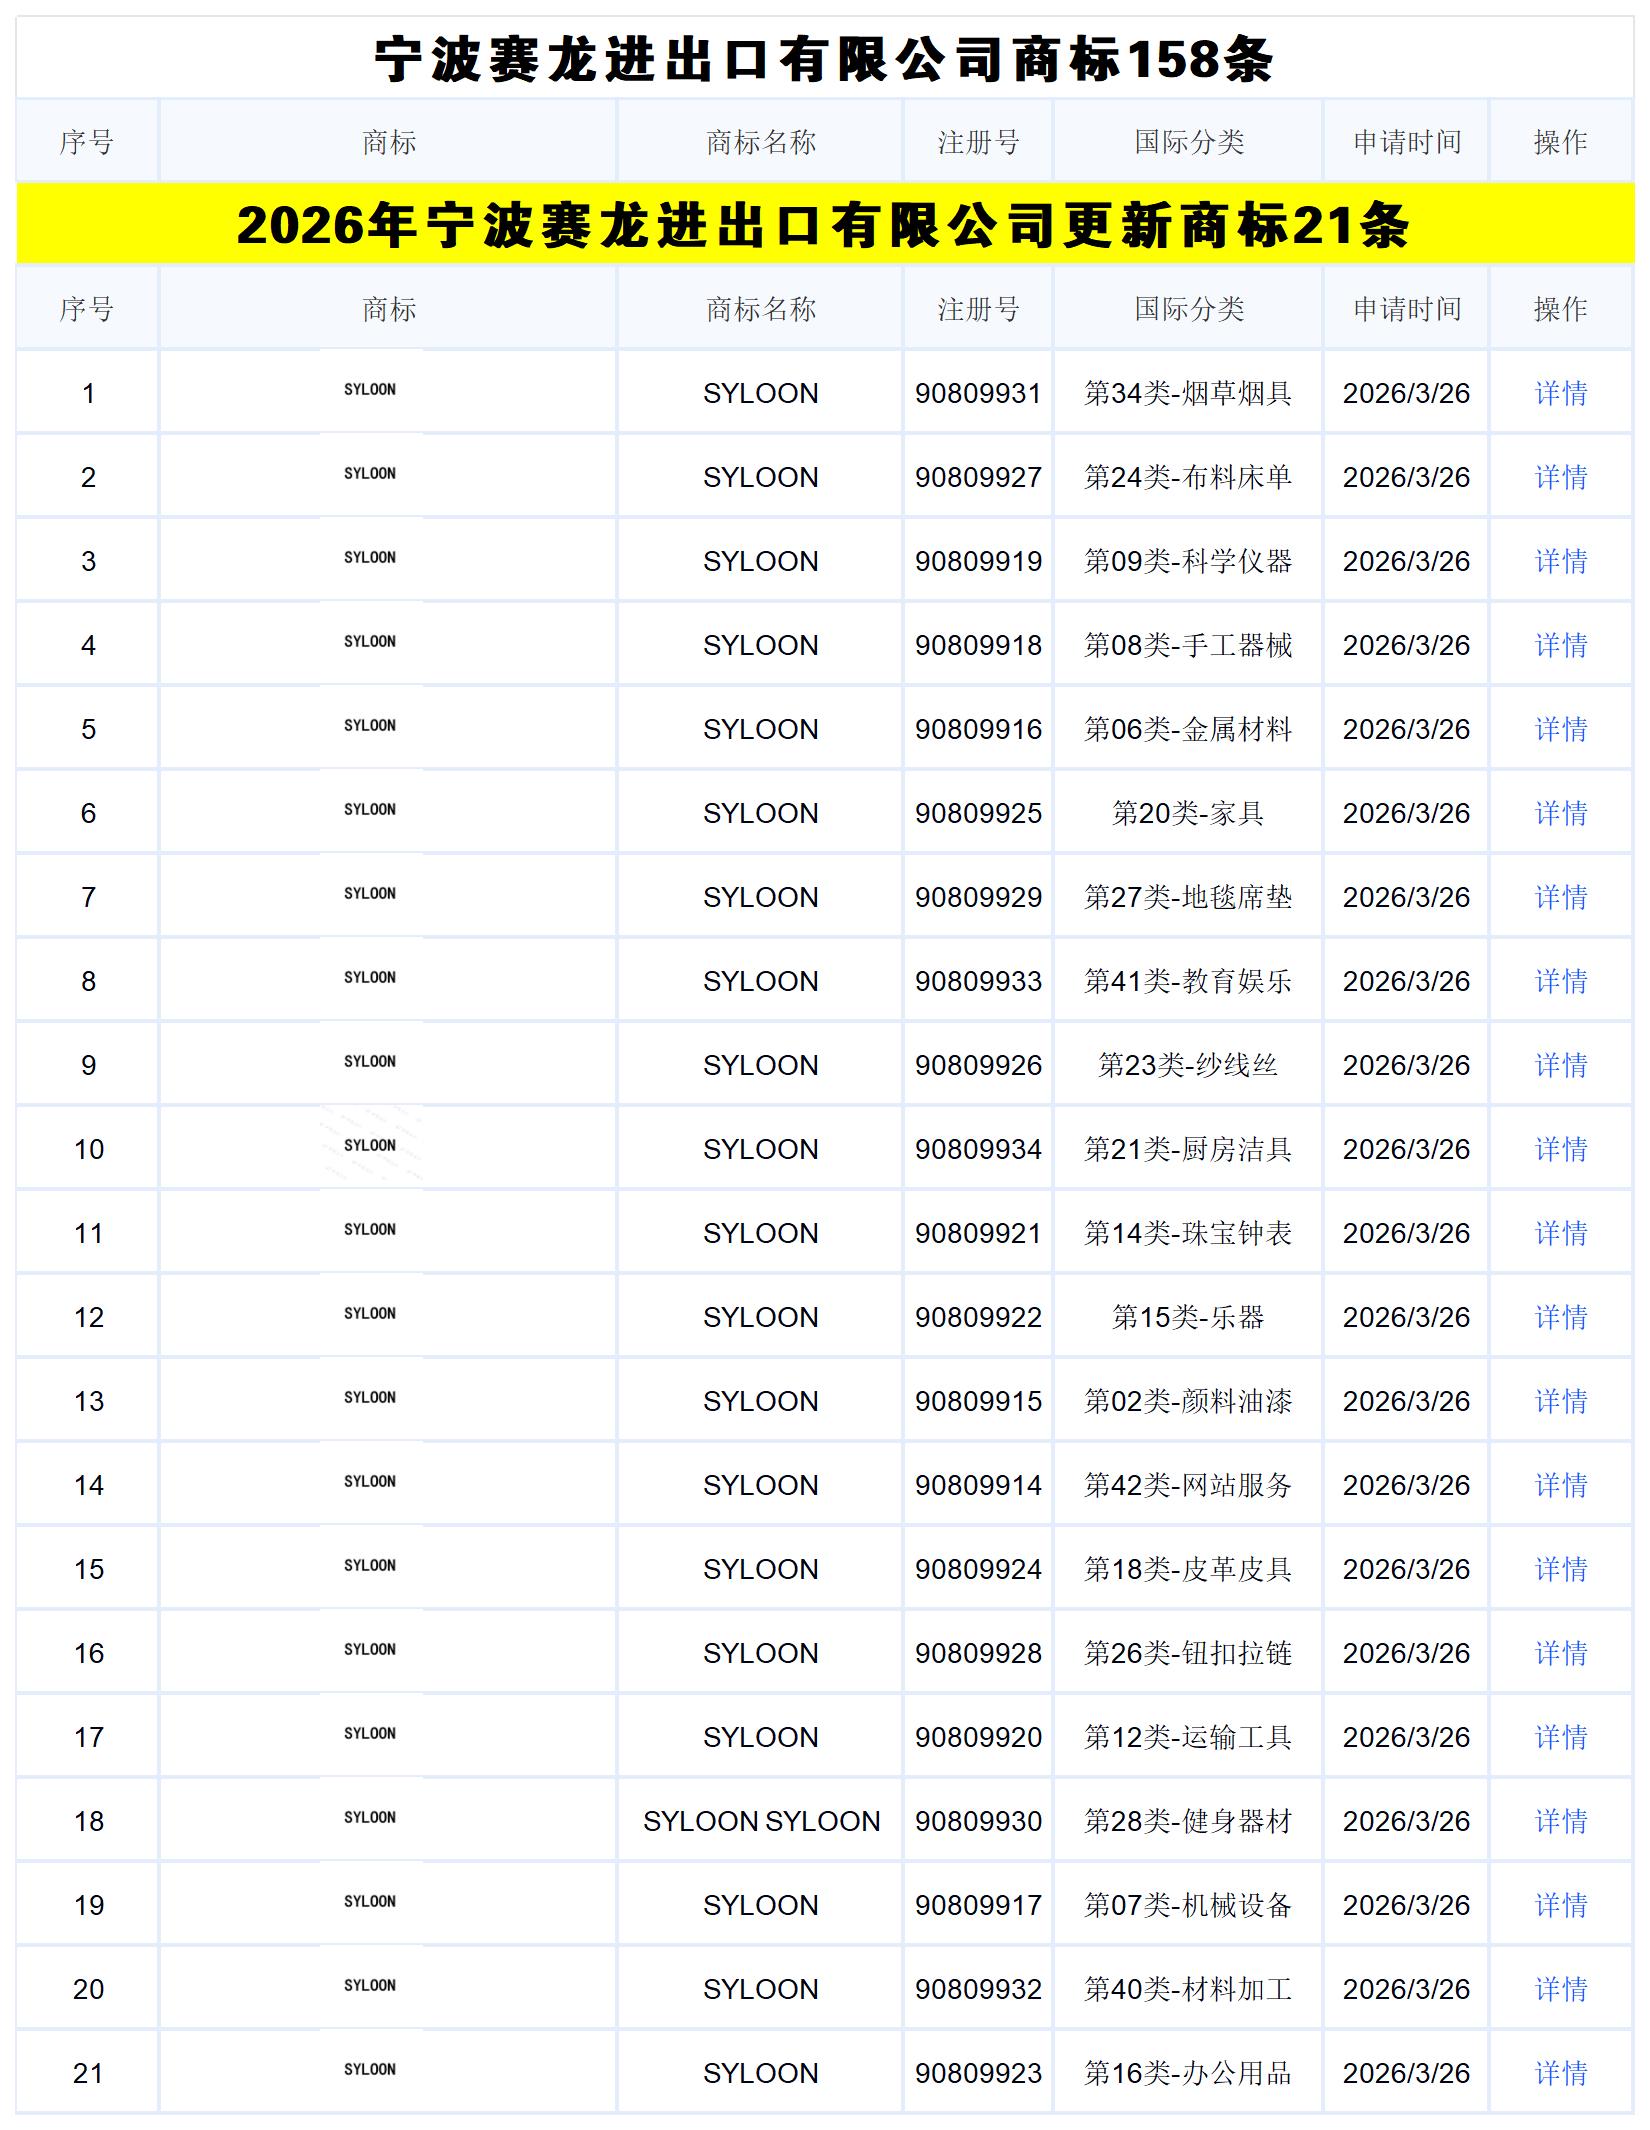Click SYLOON trademark image in row 20

coord(370,1986)
